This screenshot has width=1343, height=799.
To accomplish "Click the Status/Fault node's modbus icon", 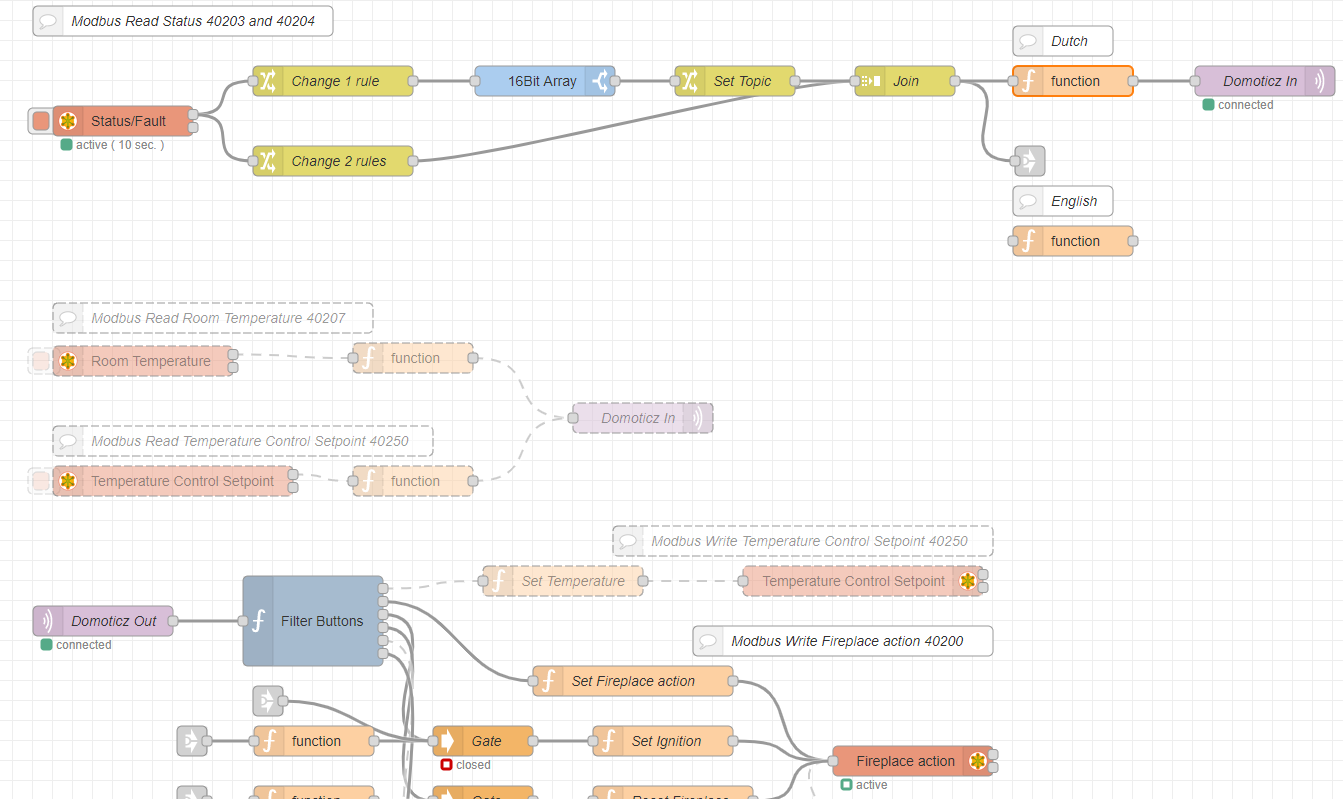I will pyautogui.click(x=68, y=121).
